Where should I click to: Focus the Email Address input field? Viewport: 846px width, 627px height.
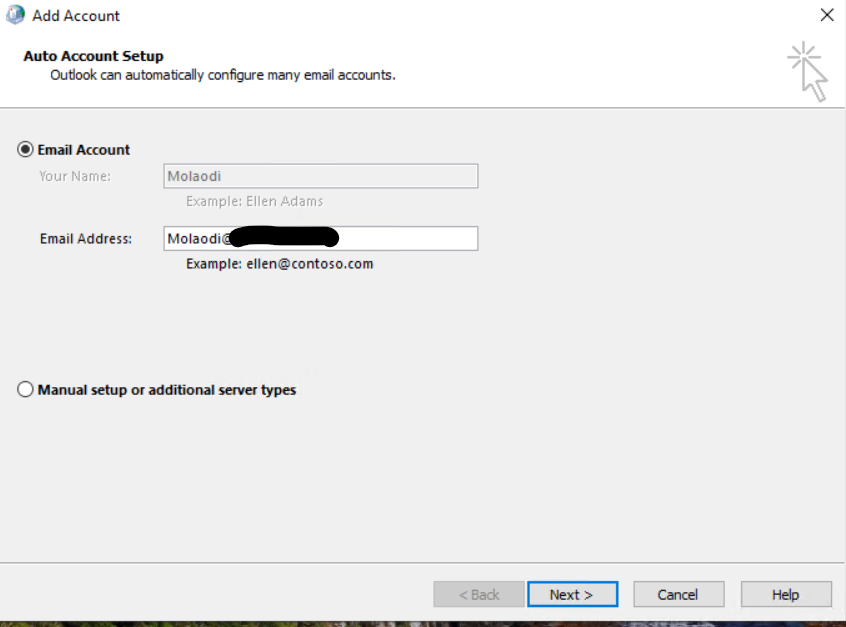tap(320, 238)
